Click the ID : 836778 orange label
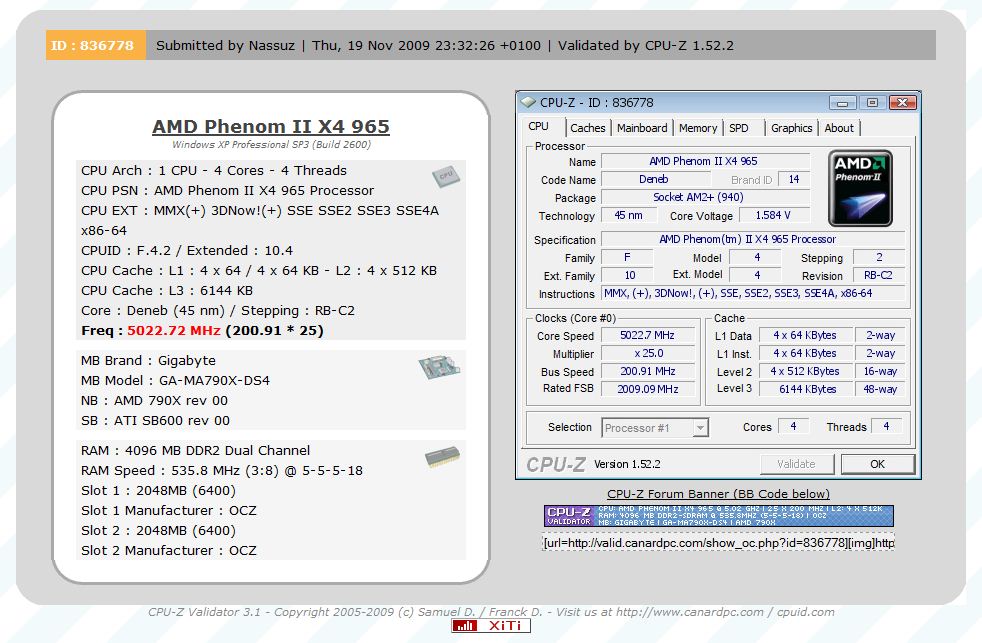Screen dimensions: 982x643 [96, 45]
